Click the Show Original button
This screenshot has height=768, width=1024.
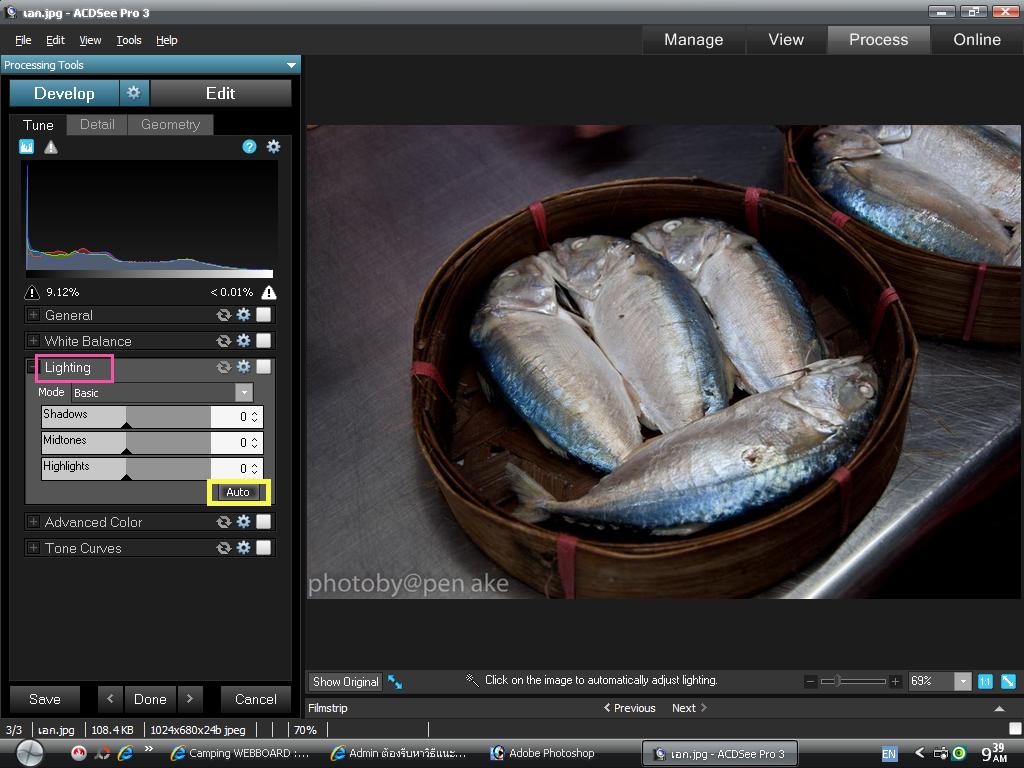345,682
